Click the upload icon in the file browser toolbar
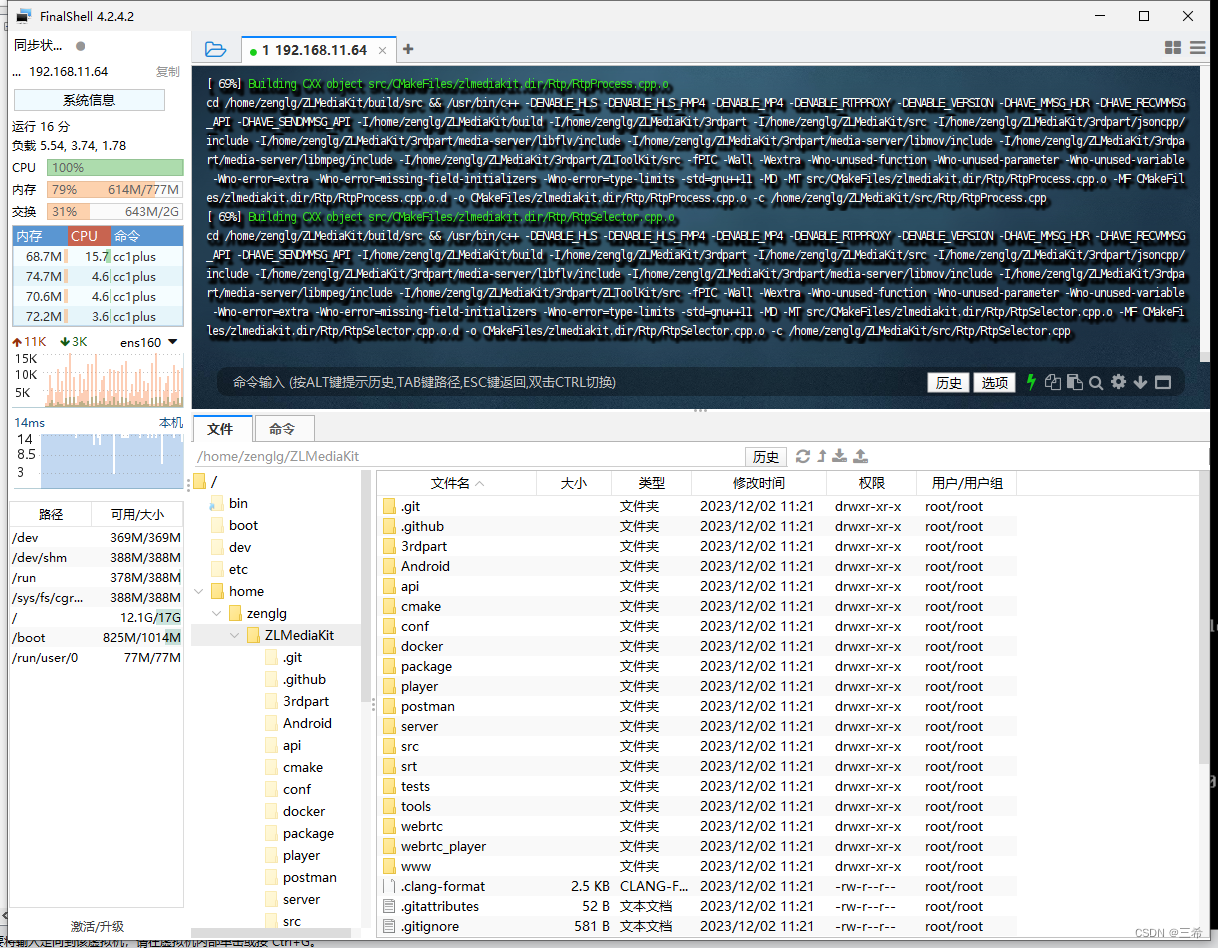This screenshot has width=1218, height=948. pos(860,457)
